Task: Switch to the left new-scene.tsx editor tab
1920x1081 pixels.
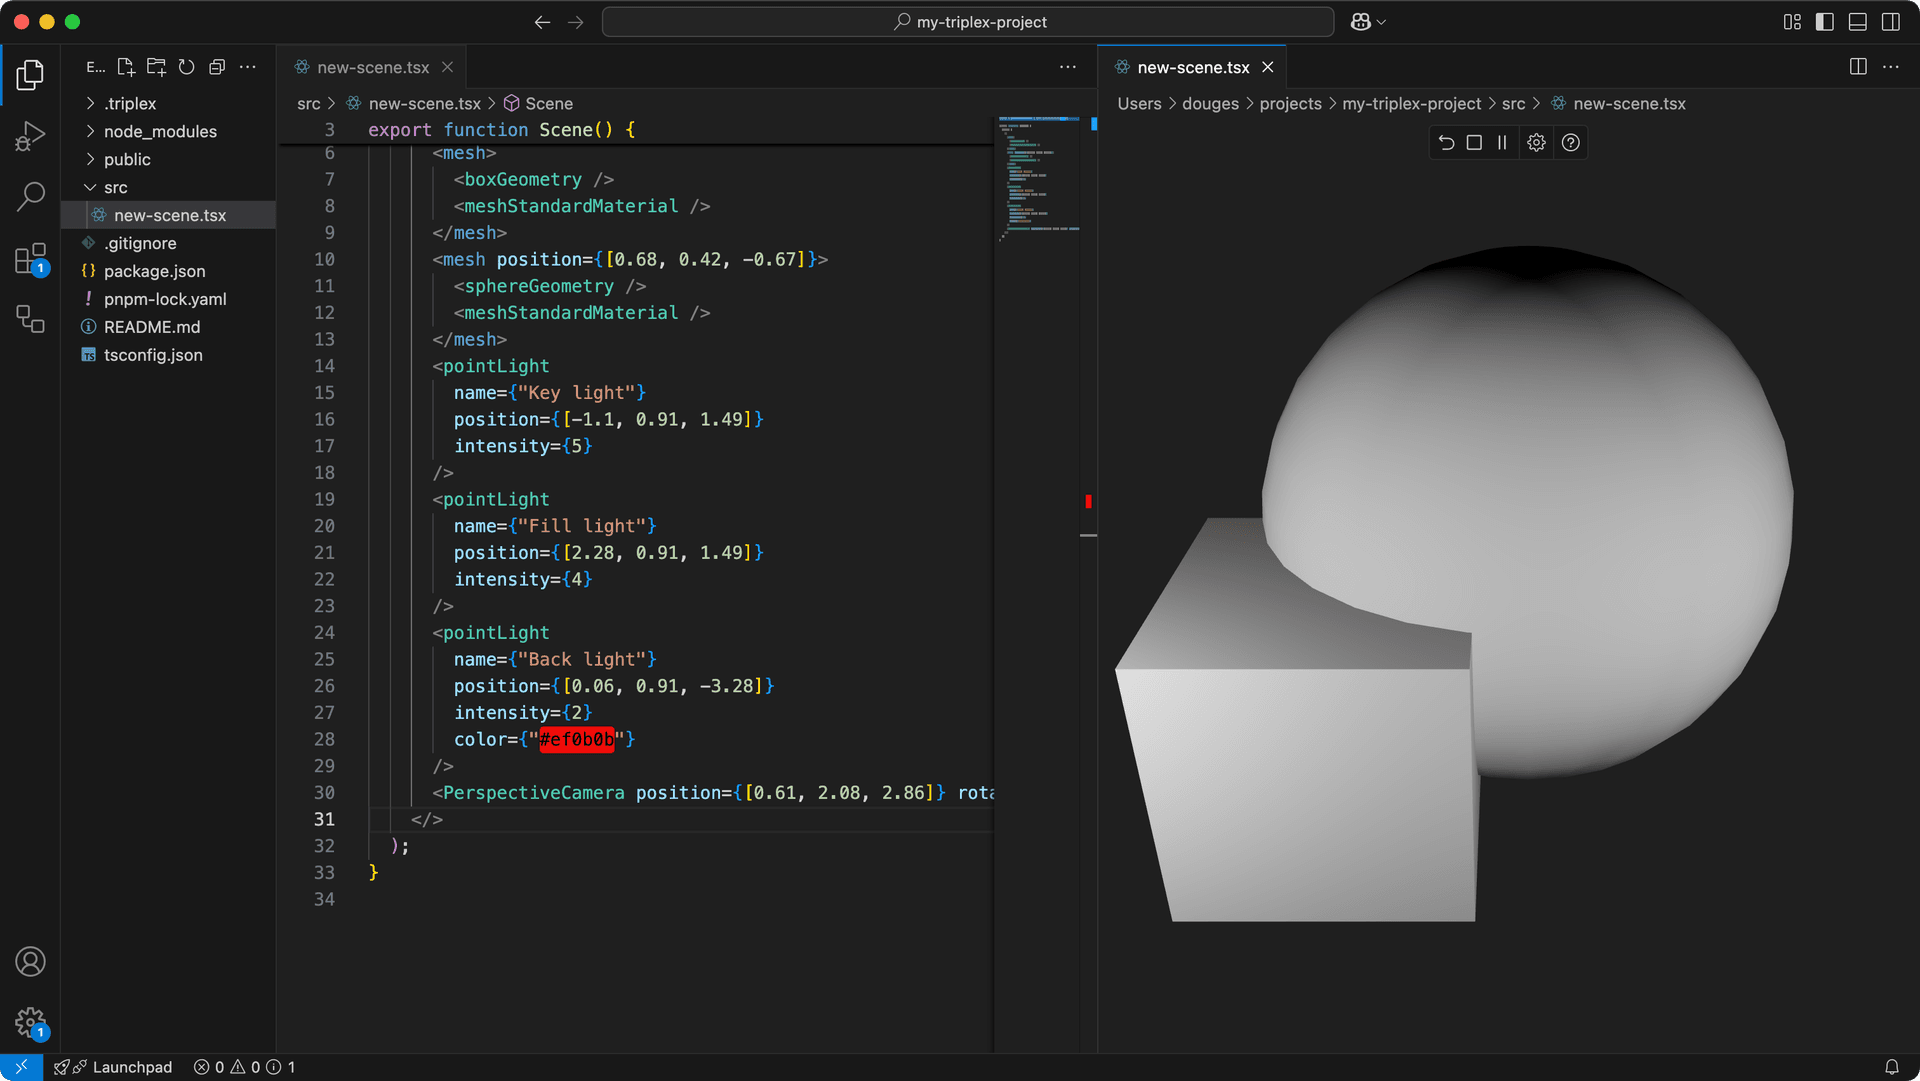Action: (372, 67)
